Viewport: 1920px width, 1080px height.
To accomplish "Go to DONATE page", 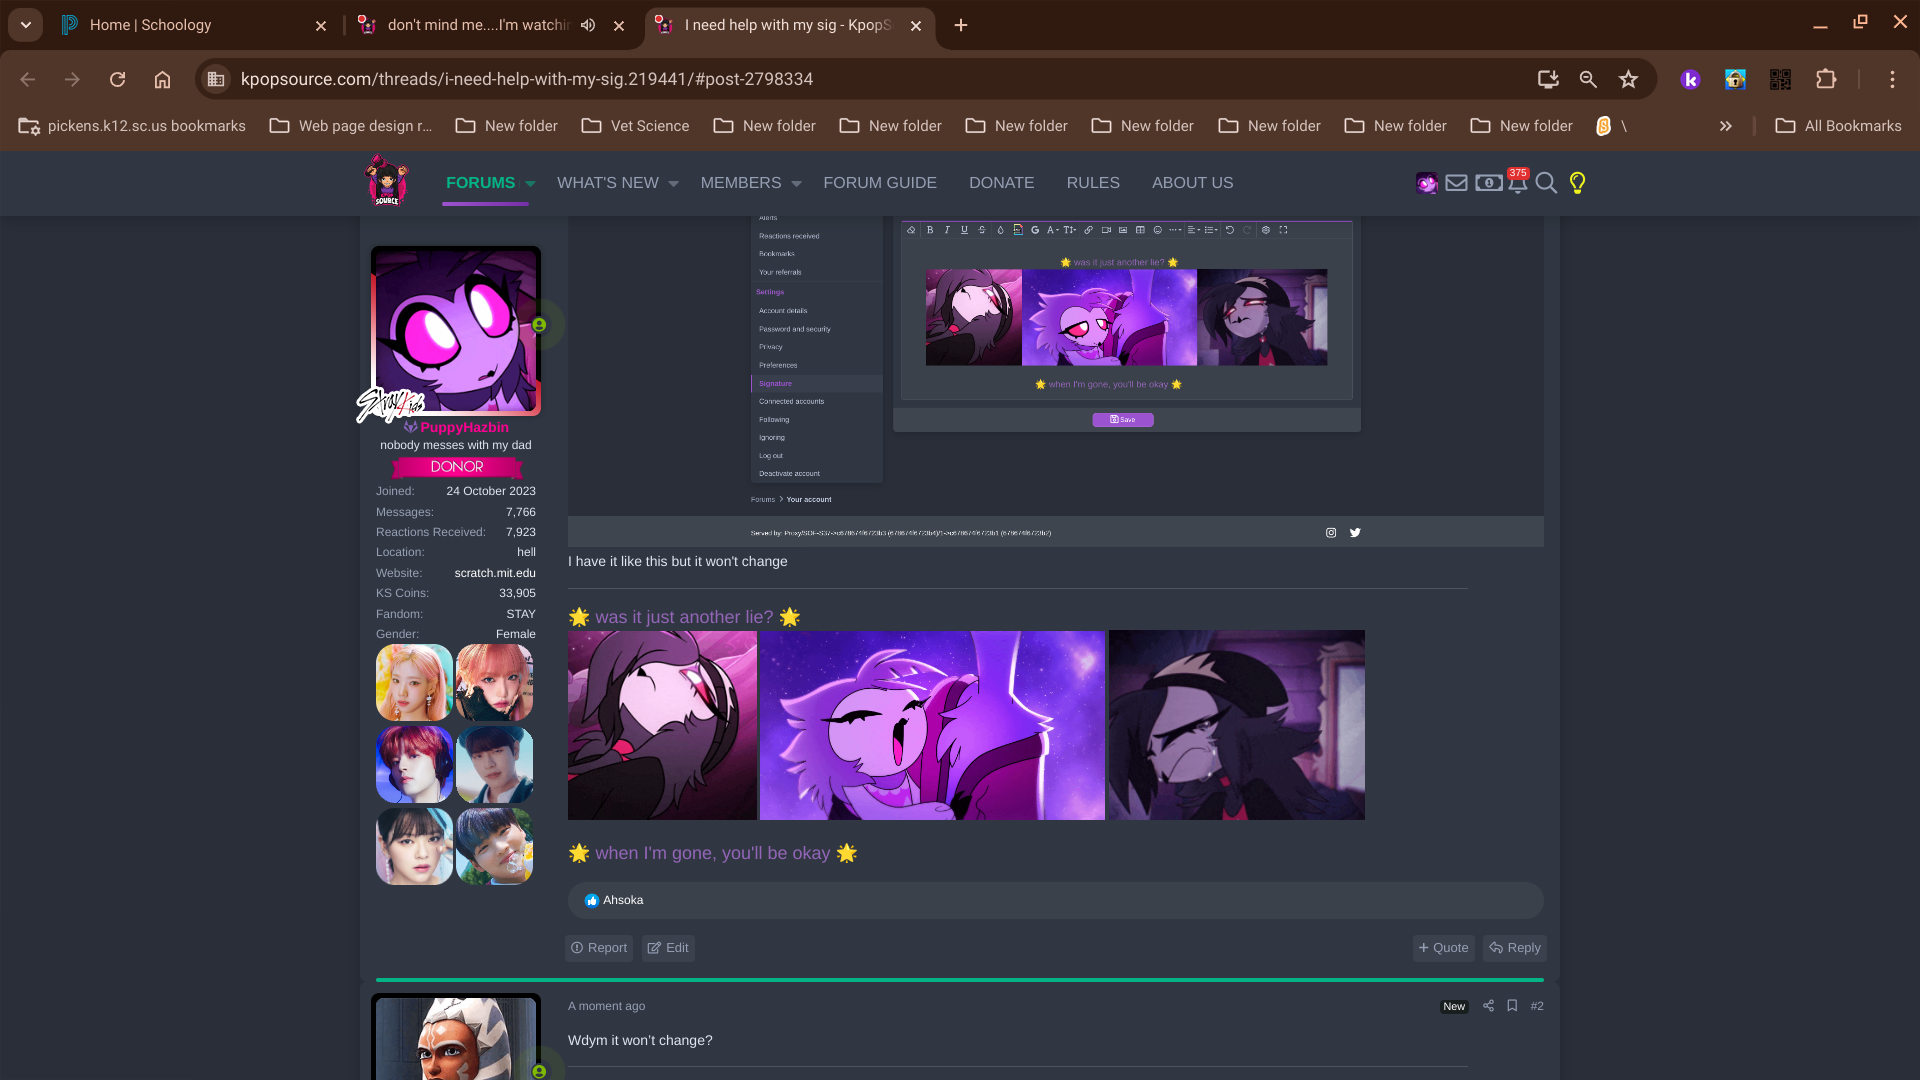I will tap(1002, 183).
